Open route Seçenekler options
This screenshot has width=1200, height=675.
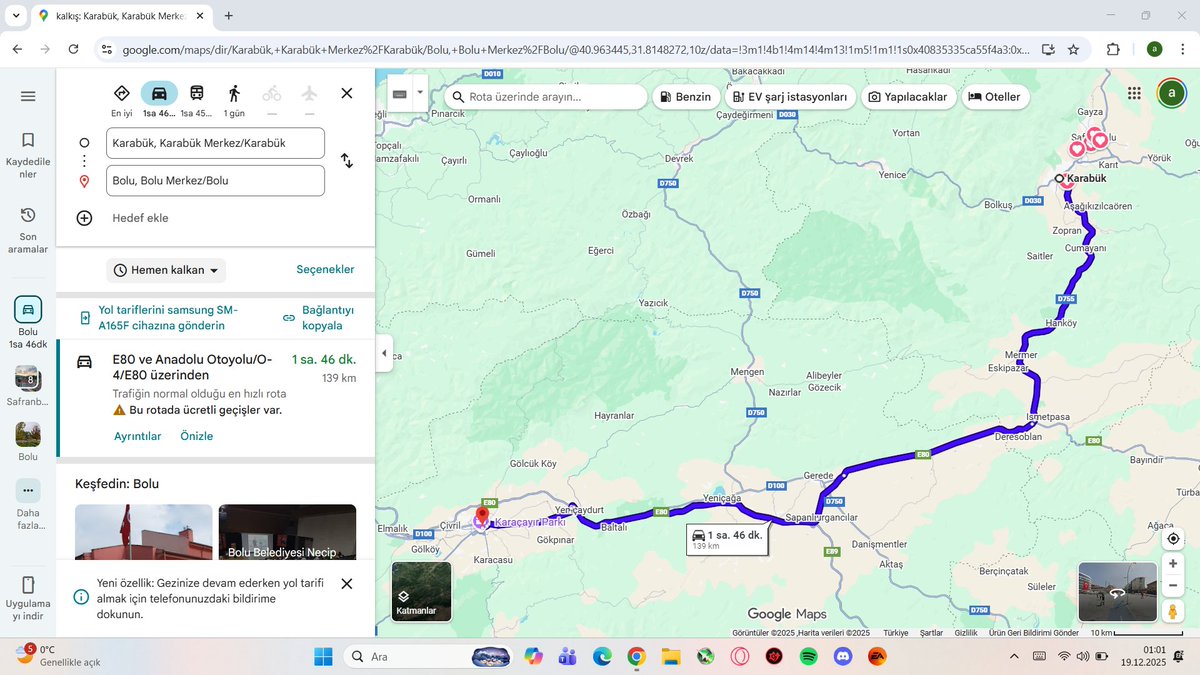(x=325, y=270)
